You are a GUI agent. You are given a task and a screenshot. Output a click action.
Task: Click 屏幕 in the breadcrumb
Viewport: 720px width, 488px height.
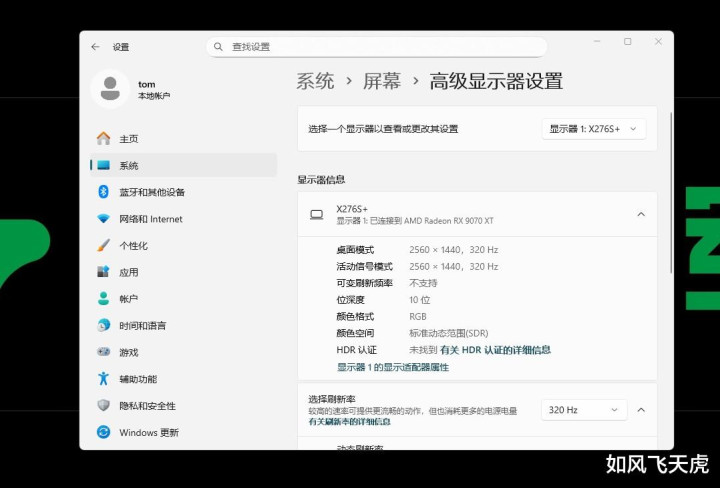(x=382, y=82)
